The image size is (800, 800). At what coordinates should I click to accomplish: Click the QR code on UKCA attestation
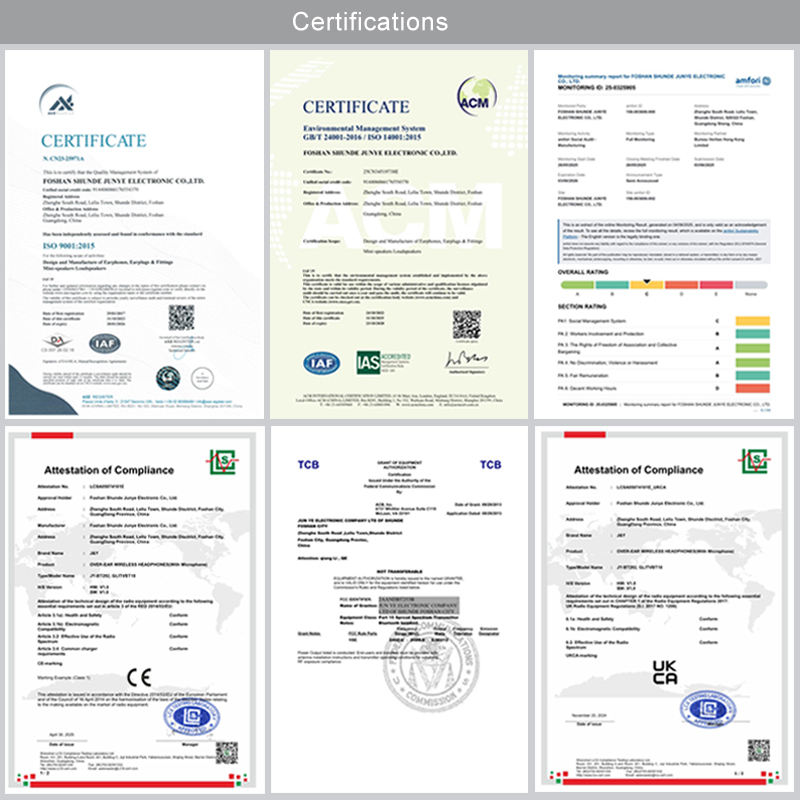(759, 751)
